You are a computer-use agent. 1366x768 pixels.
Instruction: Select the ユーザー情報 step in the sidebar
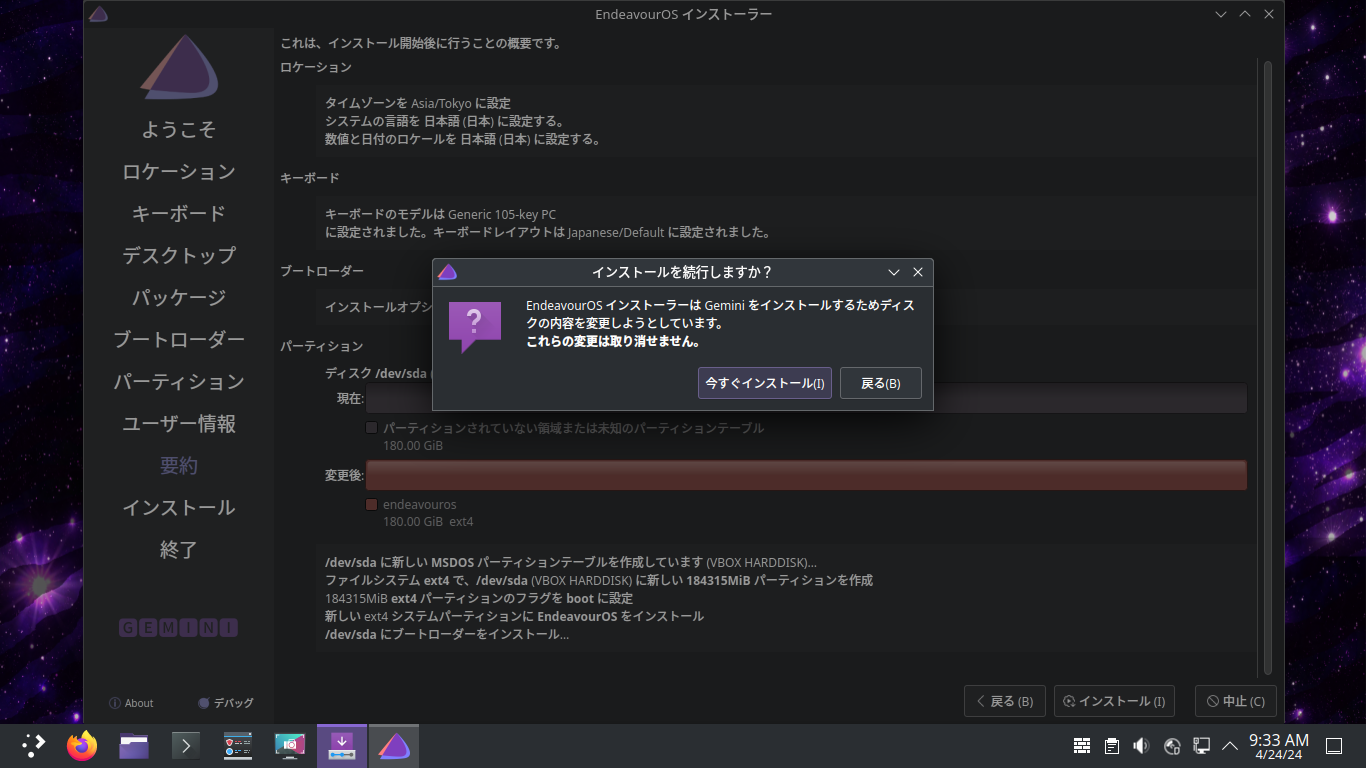point(179,424)
